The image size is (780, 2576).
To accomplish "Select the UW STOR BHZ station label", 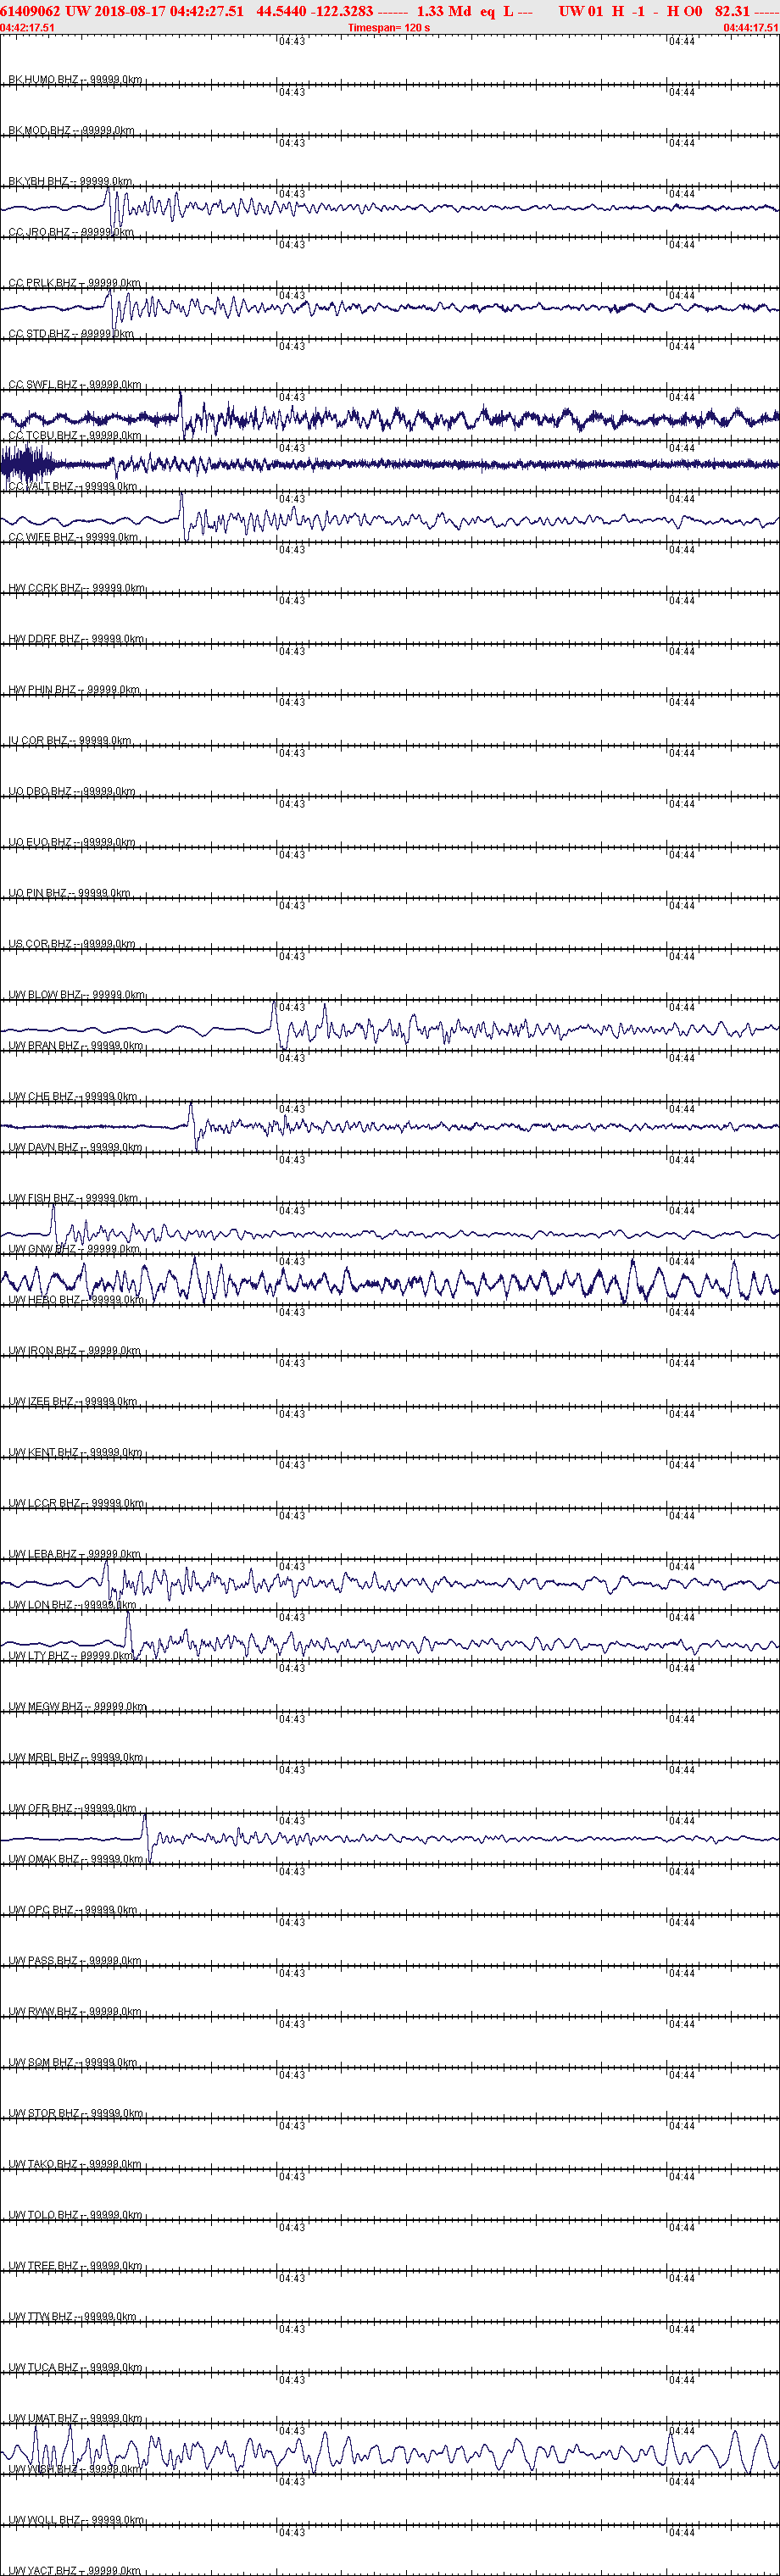I will [76, 2113].
